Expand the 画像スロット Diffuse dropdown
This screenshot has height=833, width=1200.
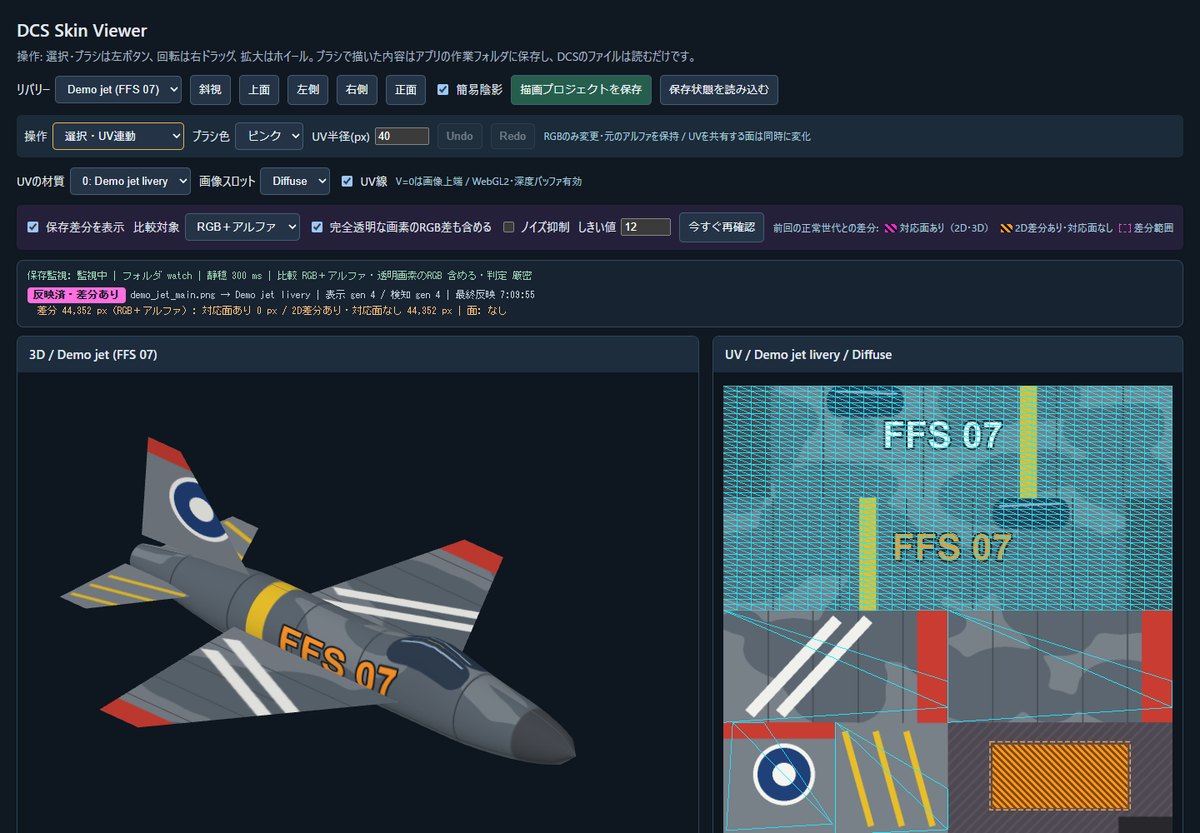coord(294,181)
